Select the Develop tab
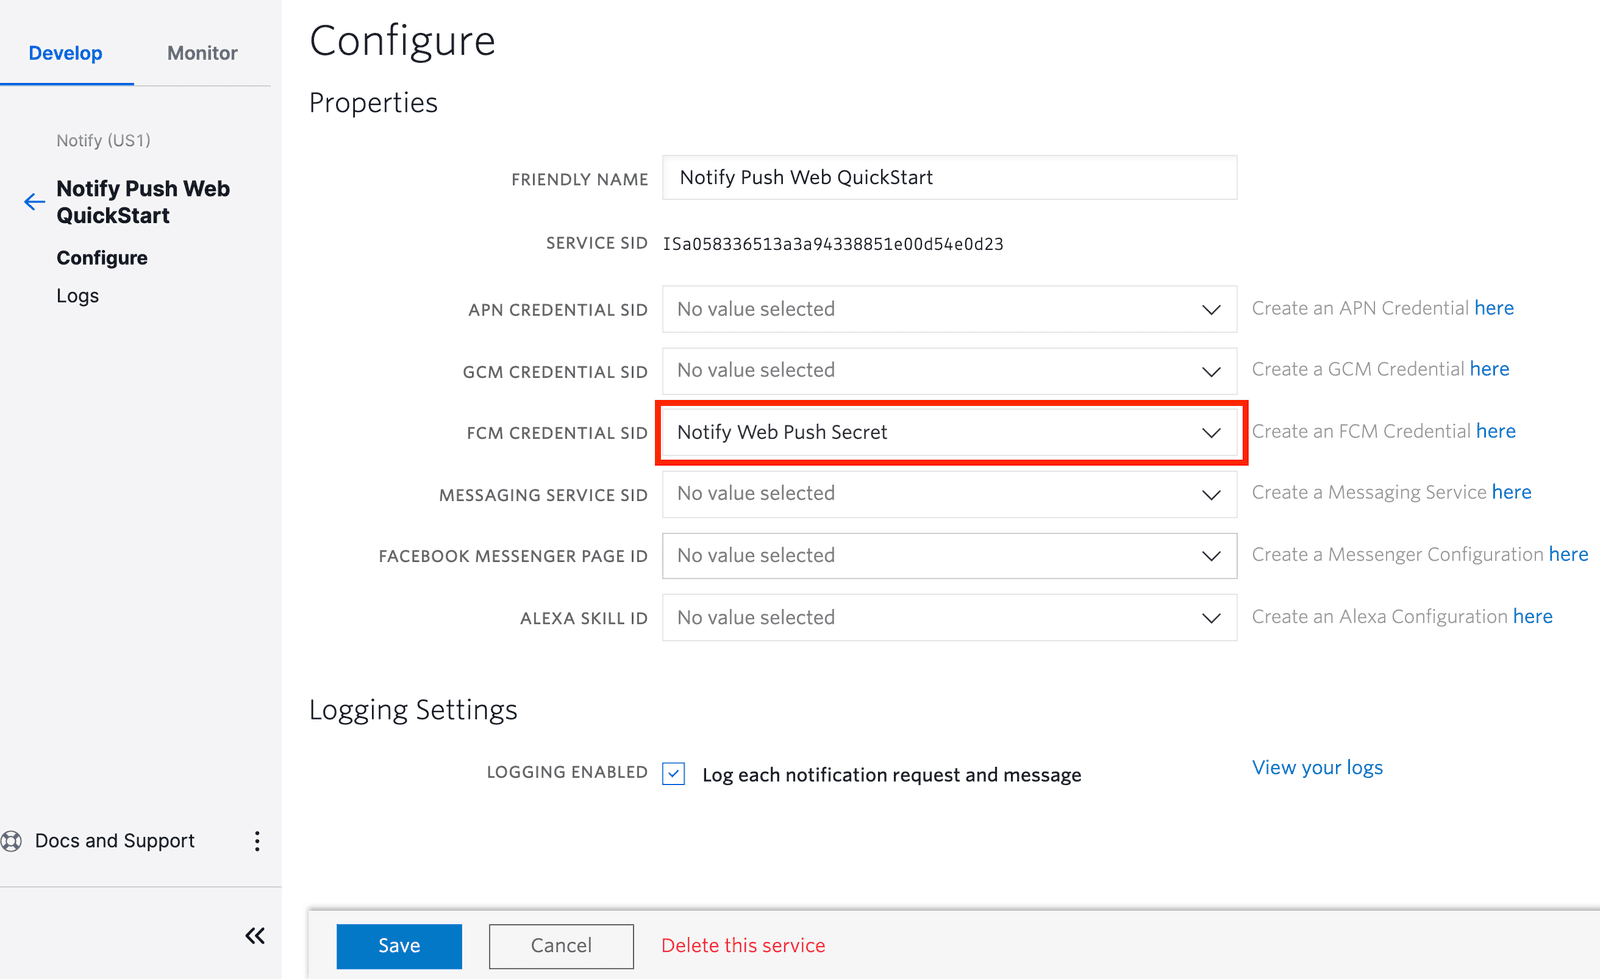The width and height of the screenshot is (1600, 979). pyautogui.click(x=66, y=53)
